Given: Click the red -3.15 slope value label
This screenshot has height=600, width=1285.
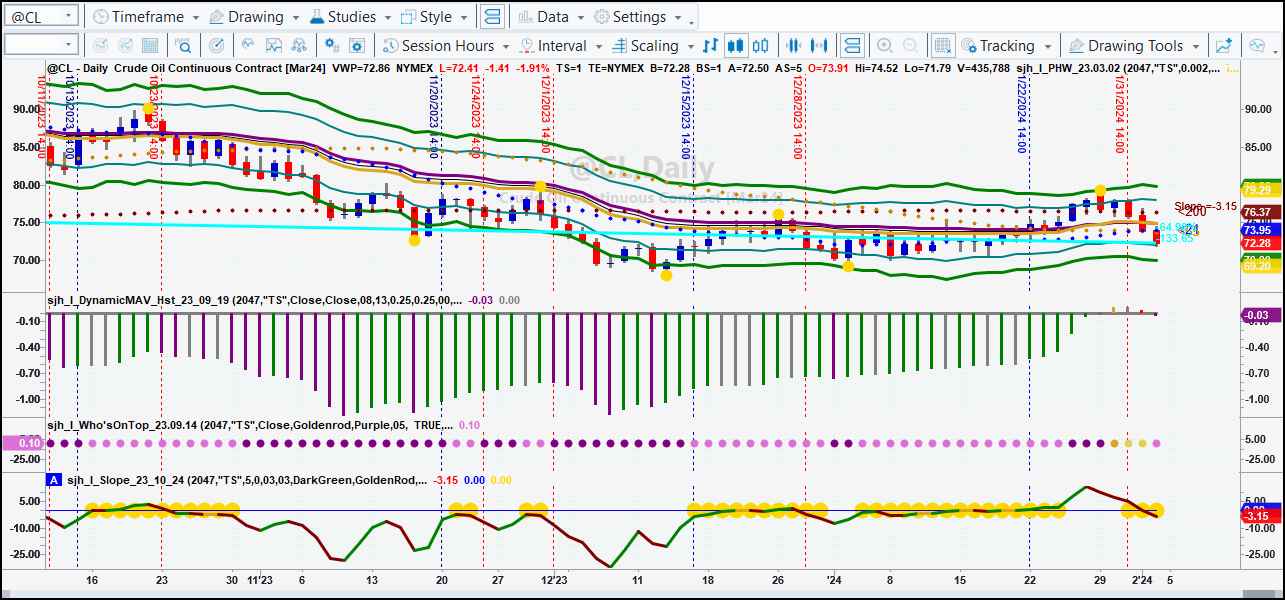Looking at the screenshot, I should (x=1260, y=516).
